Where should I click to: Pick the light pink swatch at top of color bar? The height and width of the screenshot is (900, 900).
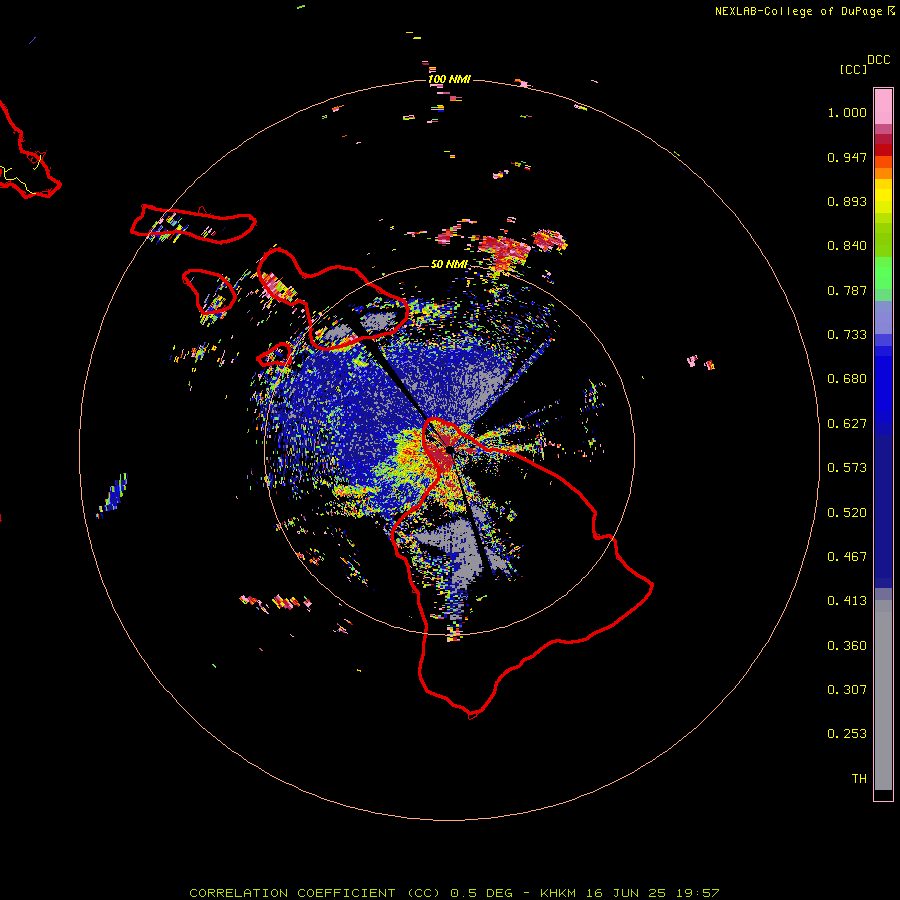coord(883,106)
